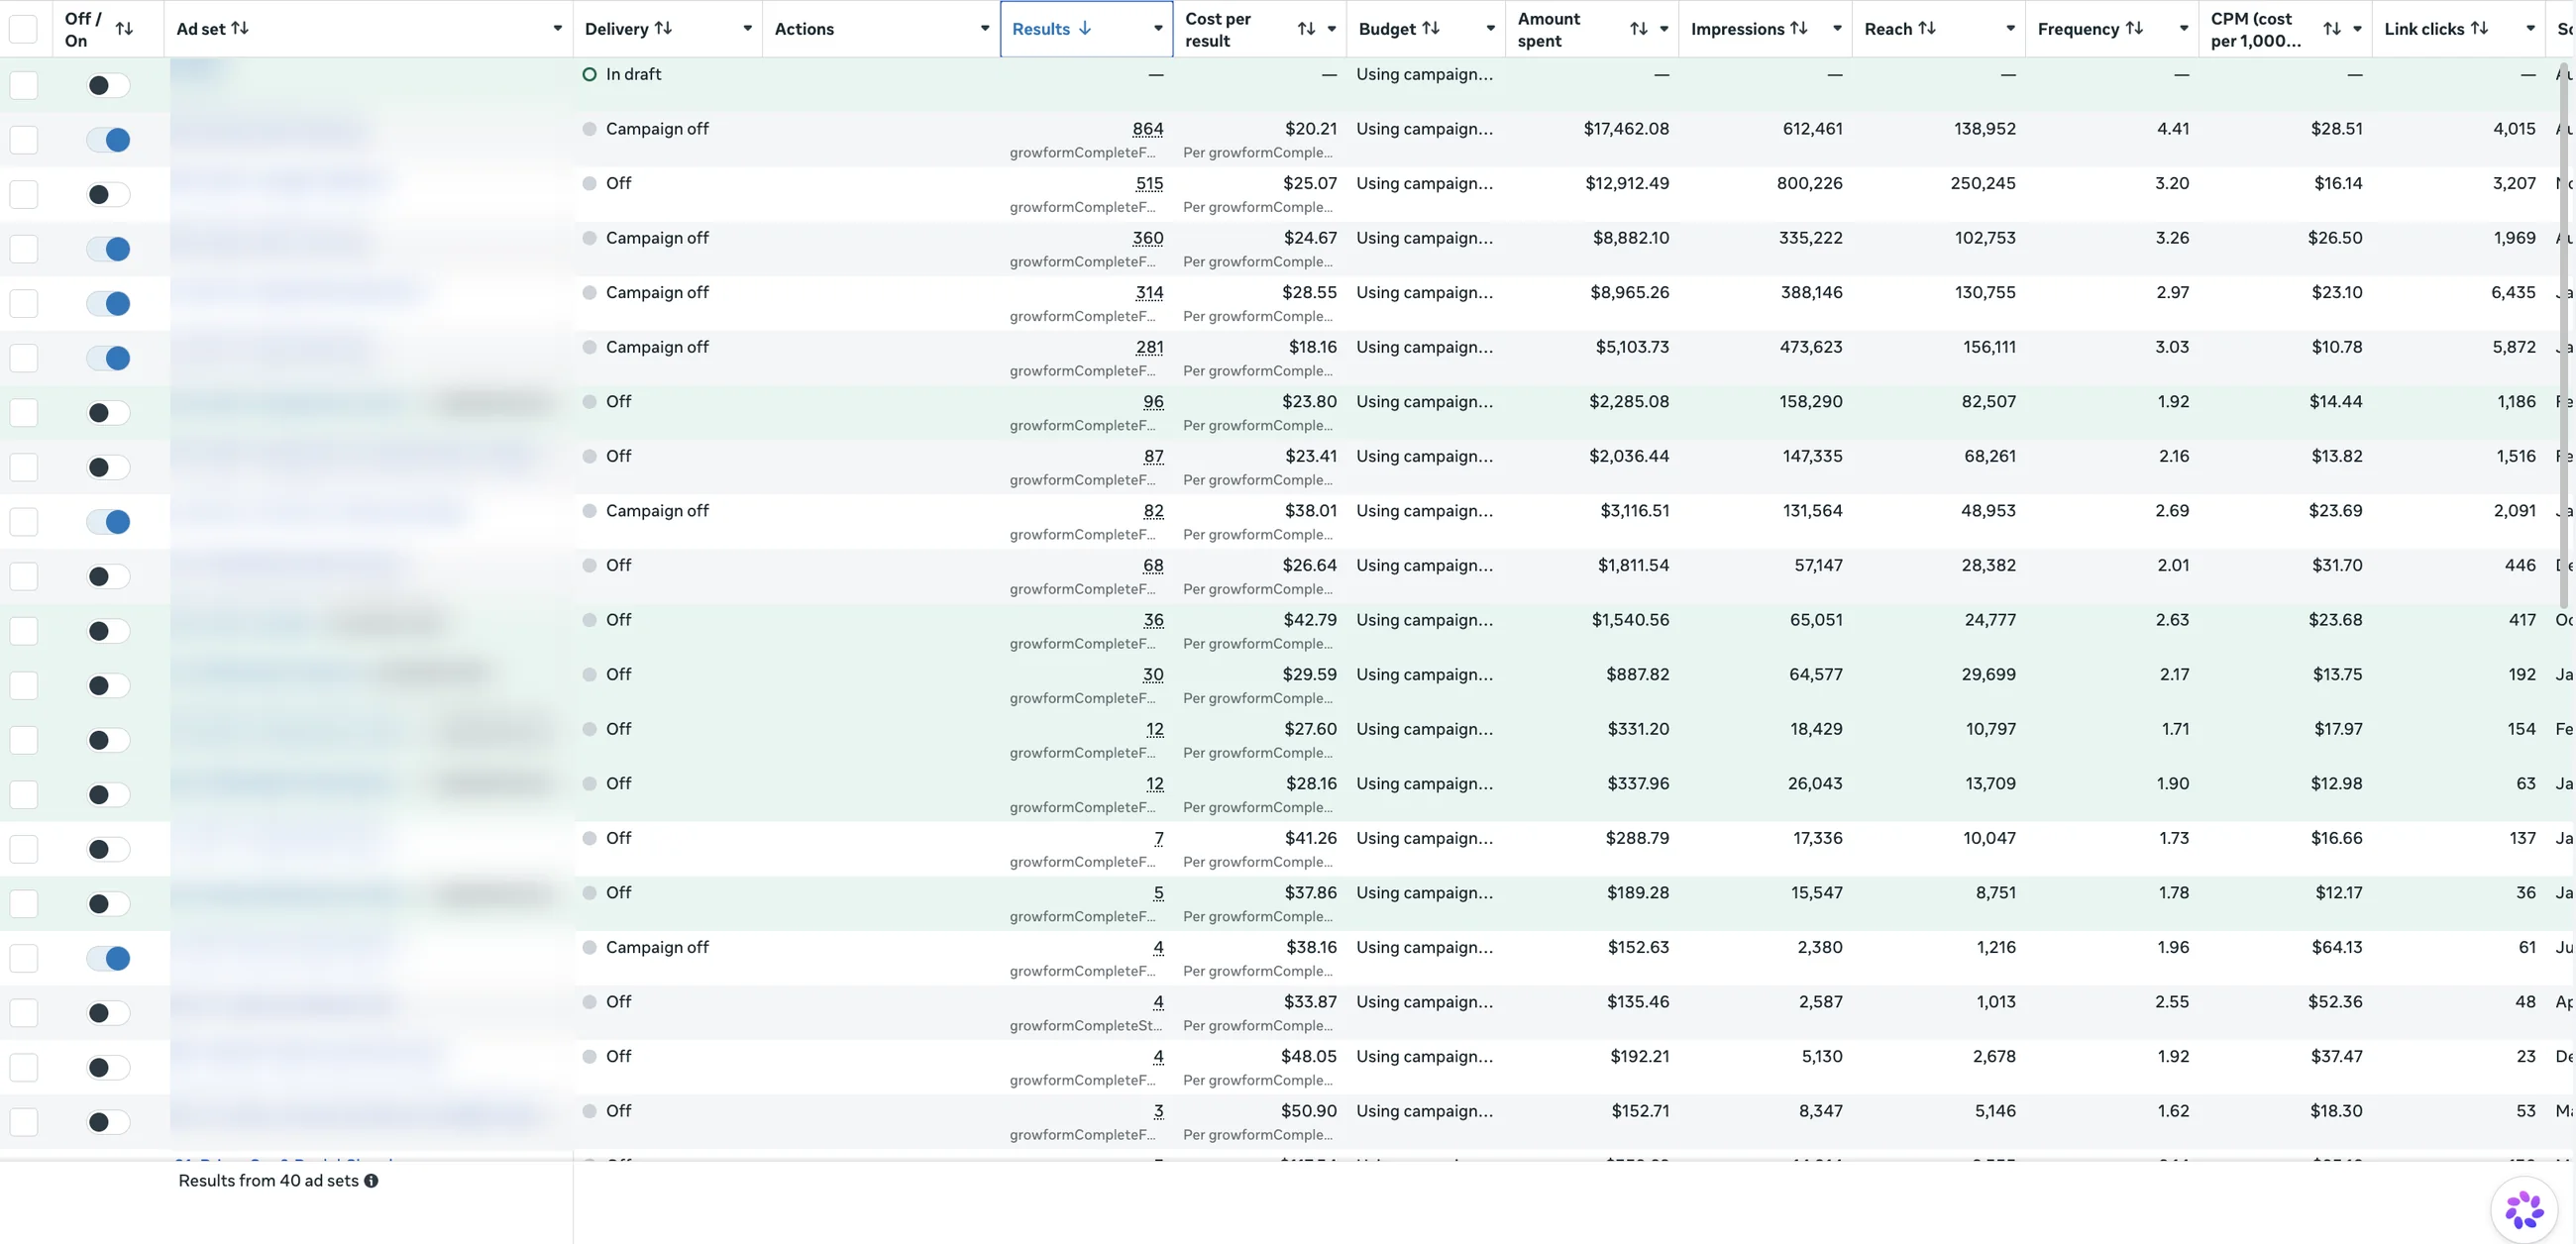Turn off ad set spending $3,116.51
The width and height of the screenshot is (2576, 1244).
pyautogui.click(x=108, y=522)
